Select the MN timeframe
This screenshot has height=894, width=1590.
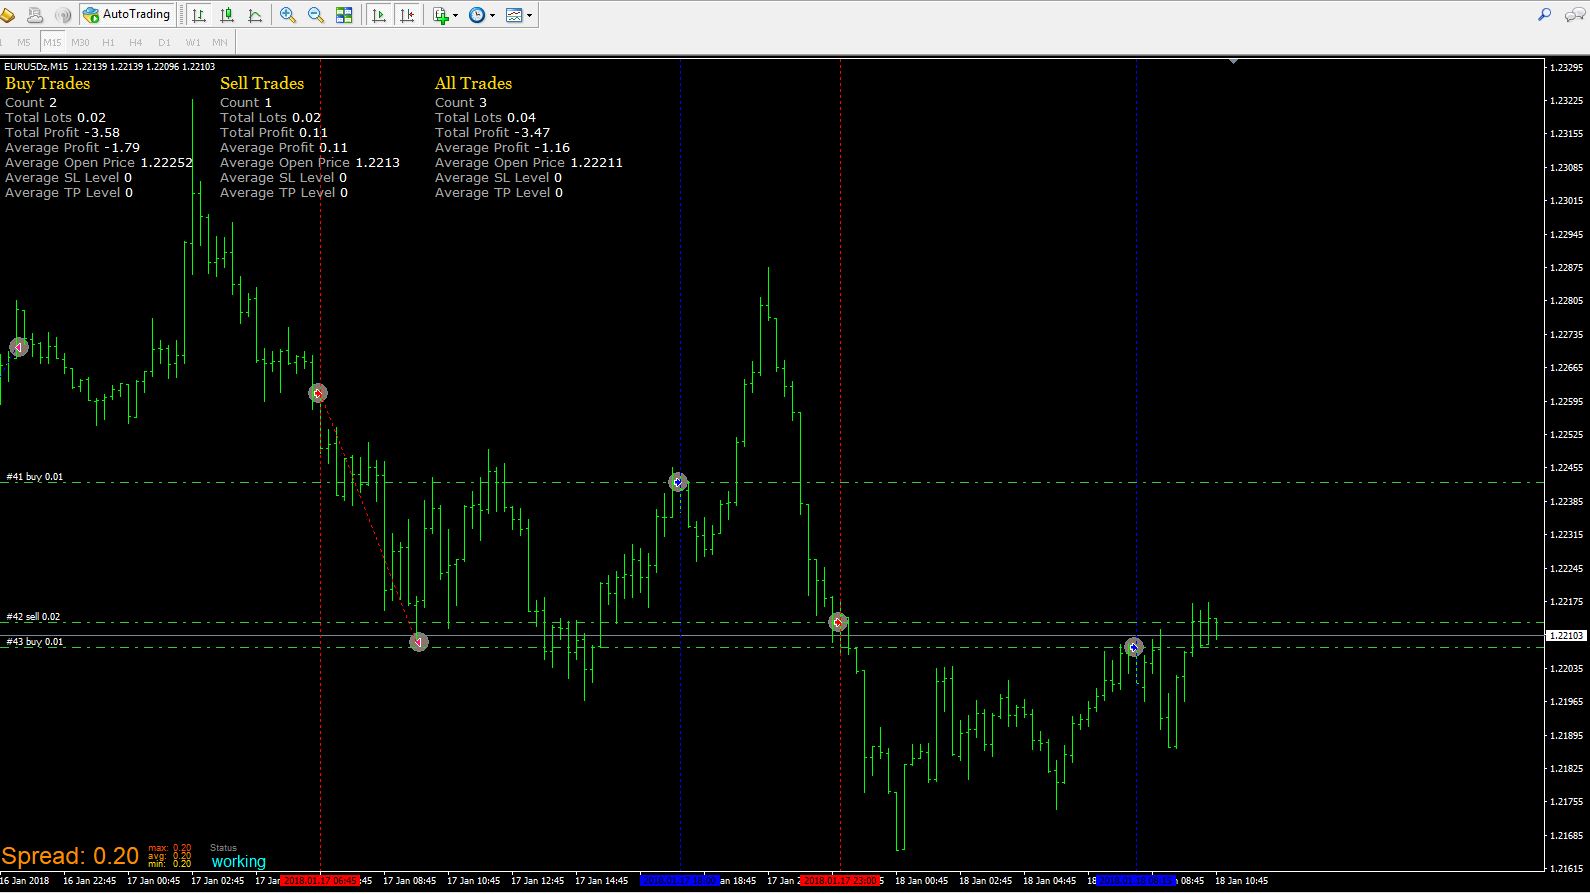tap(220, 42)
